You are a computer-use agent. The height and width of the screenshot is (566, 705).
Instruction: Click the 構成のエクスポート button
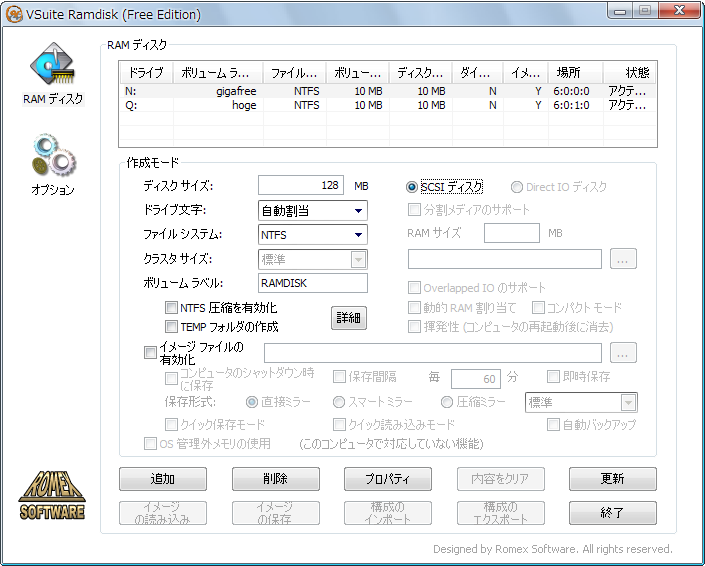point(500,513)
